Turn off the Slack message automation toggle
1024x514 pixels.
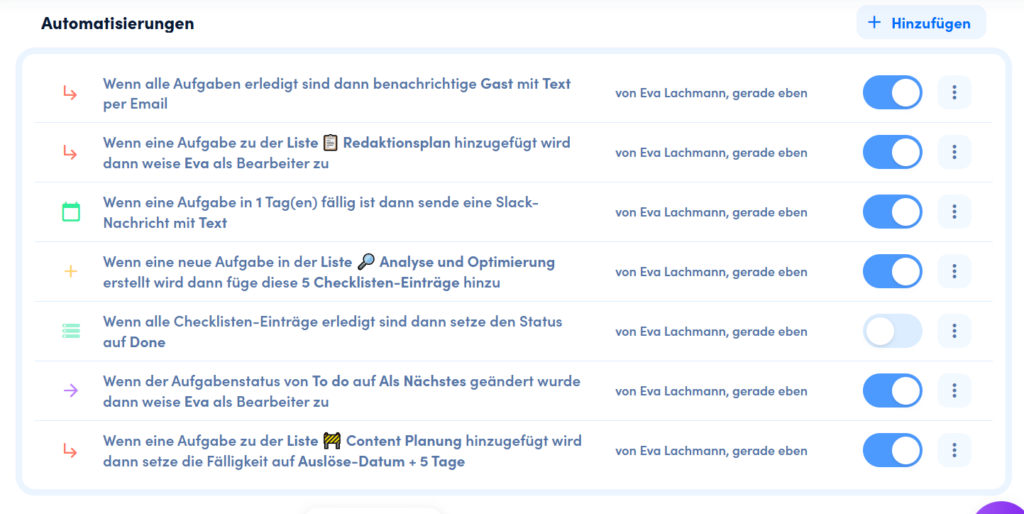pyautogui.click(x=892, y=212)
